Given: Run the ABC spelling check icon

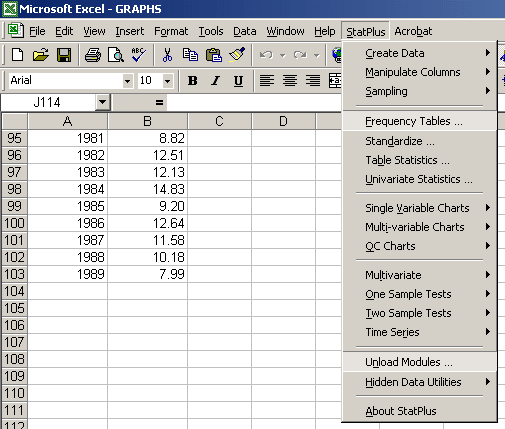Looking at the screenshot, I should [x=138, y=55].
